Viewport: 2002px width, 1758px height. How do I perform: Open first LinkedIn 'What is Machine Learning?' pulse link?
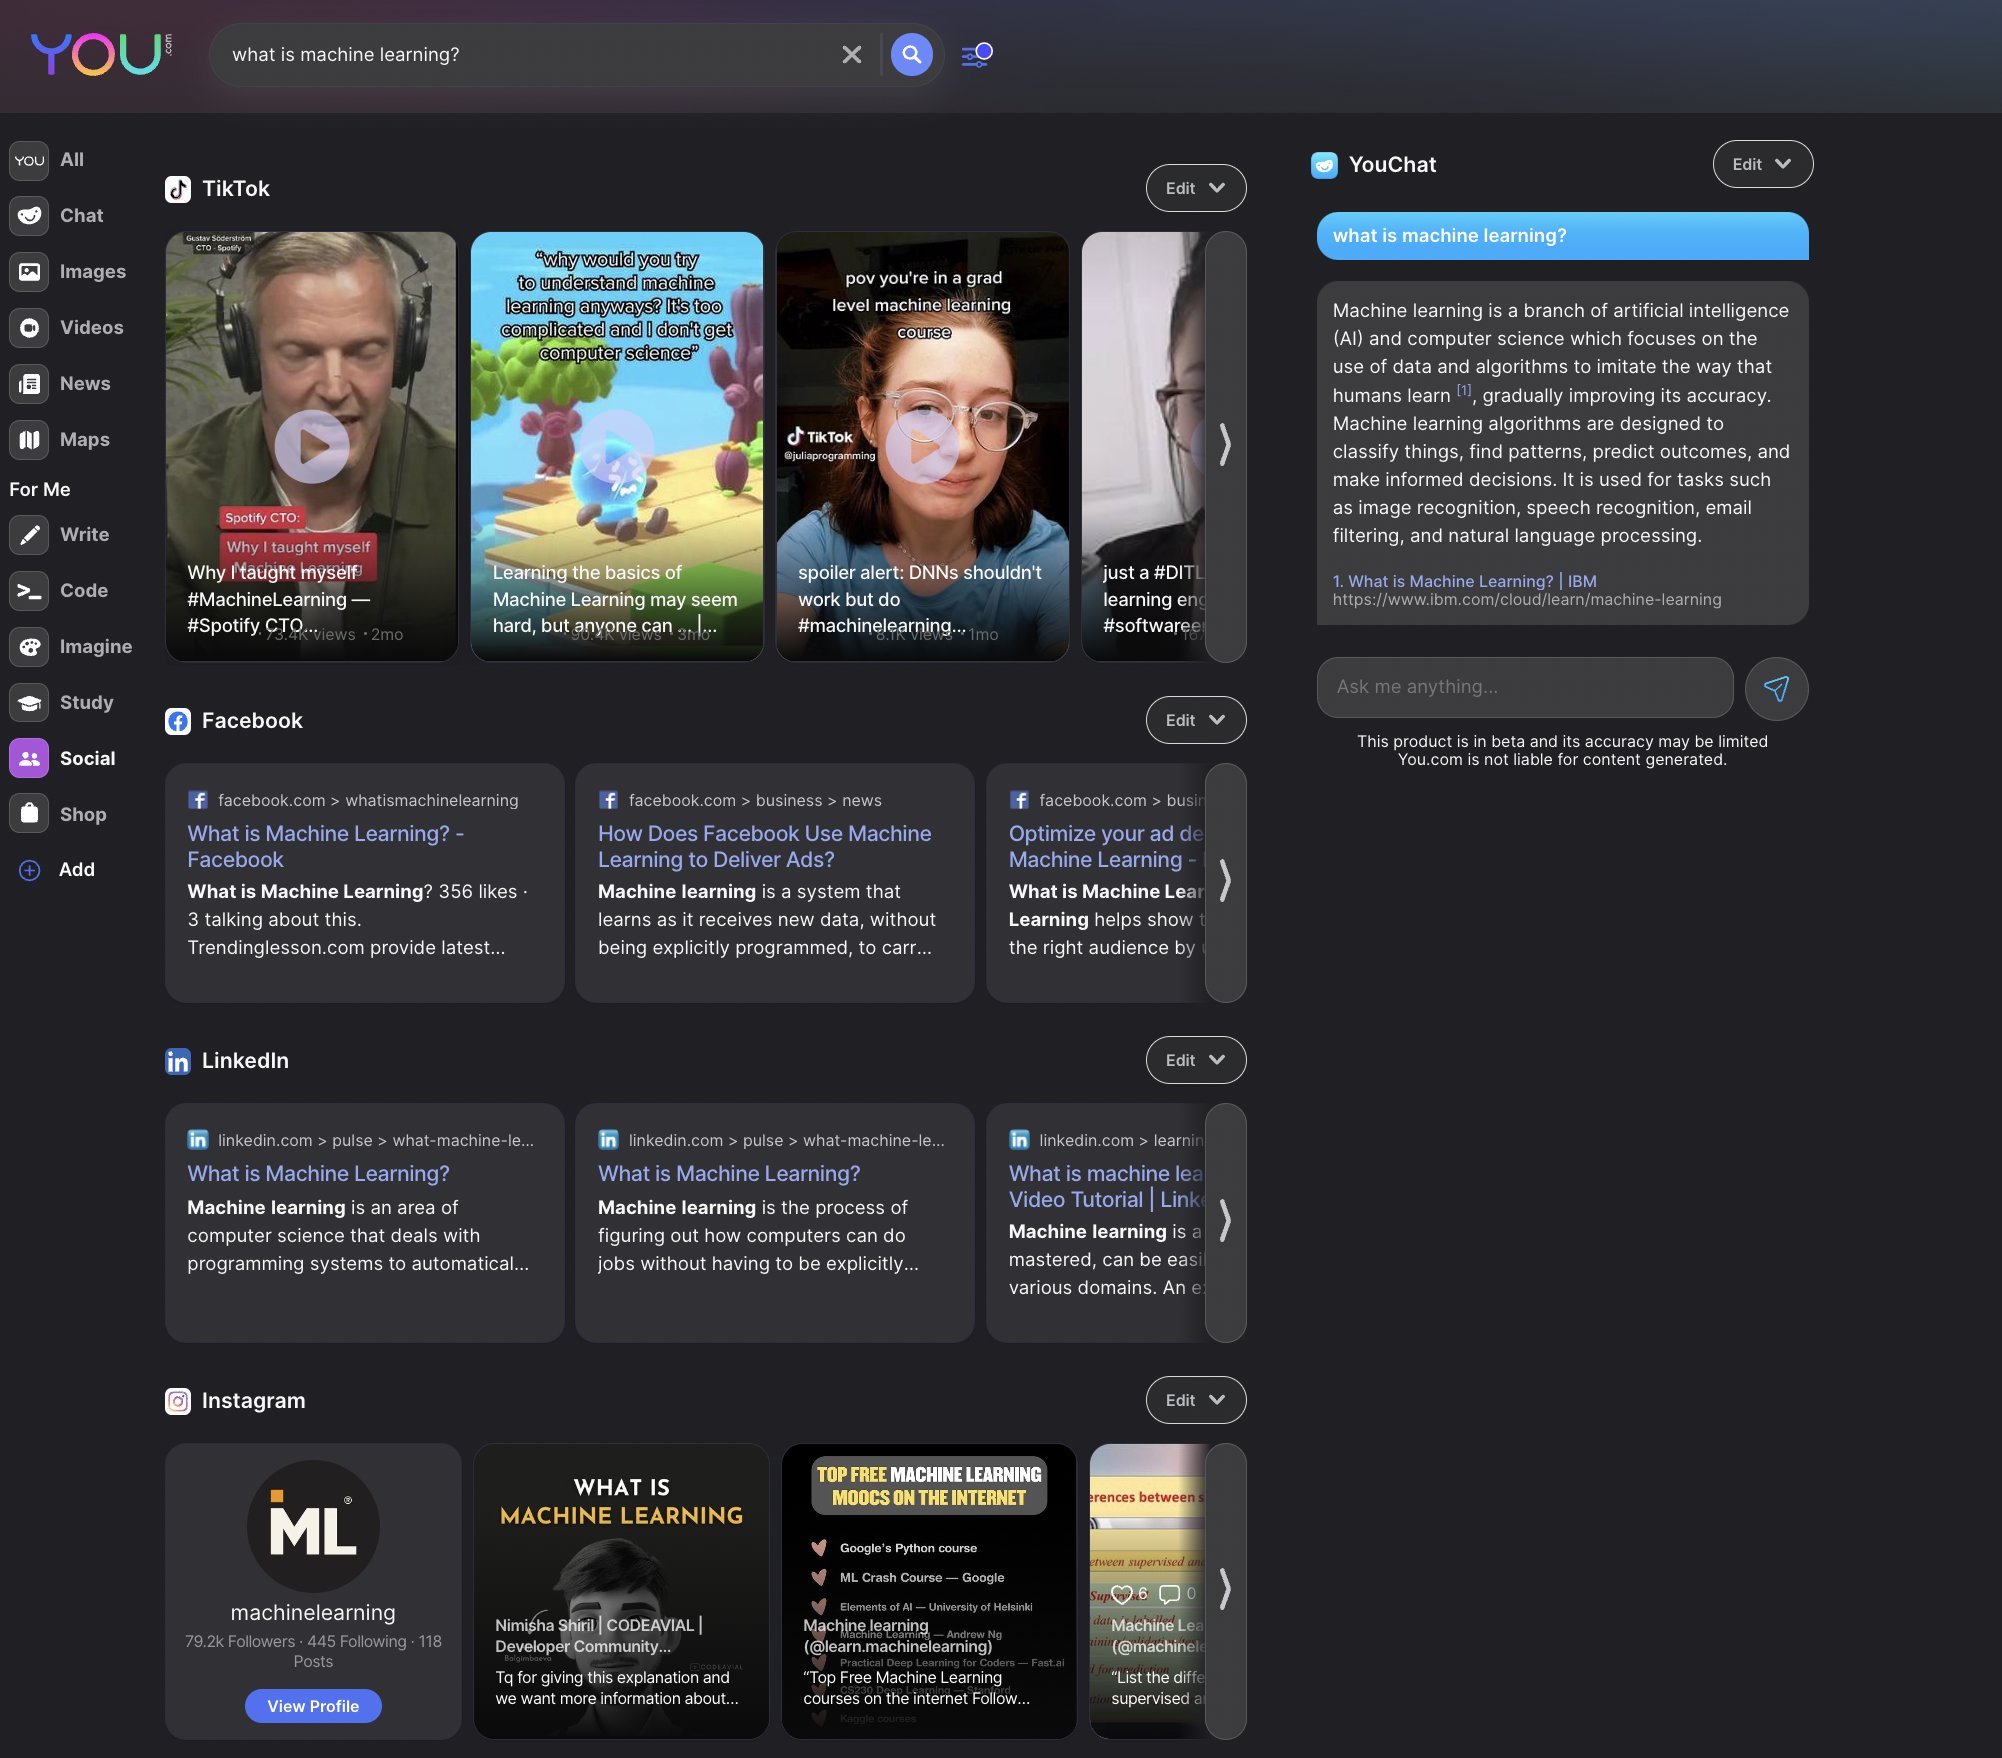coord(318,1174)
